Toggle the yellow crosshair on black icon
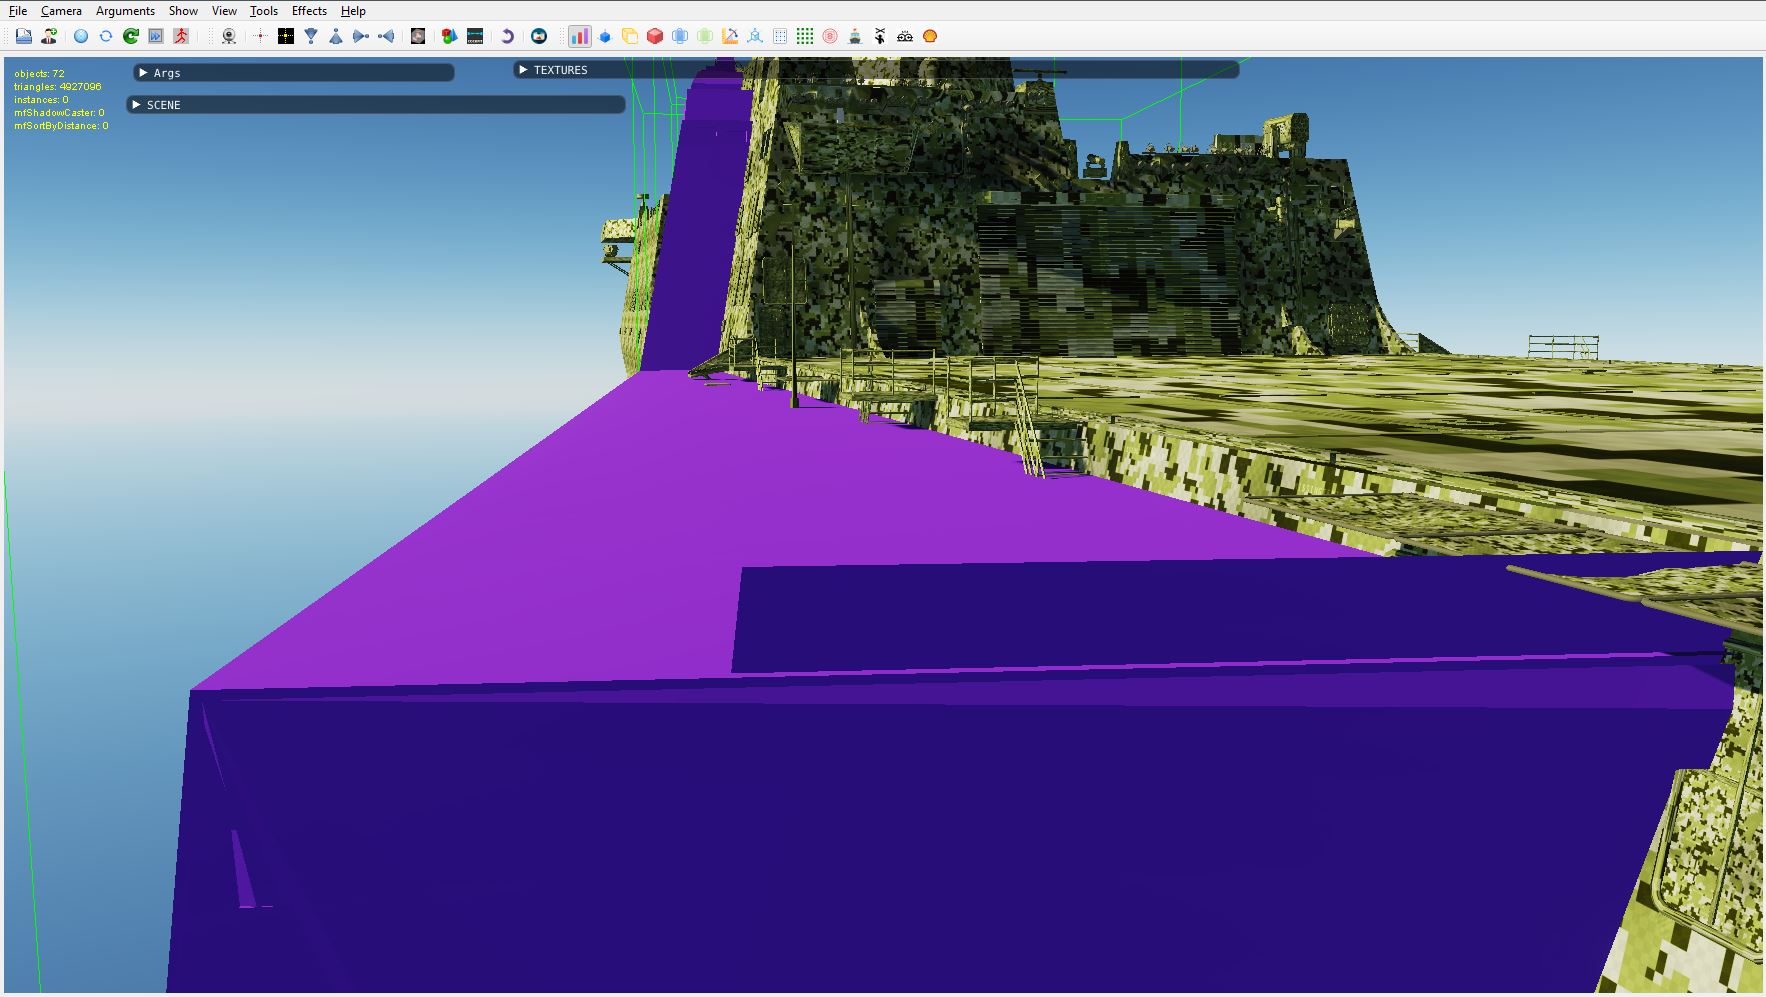The height and width of the screenshot is (997, 1766). 286,36
